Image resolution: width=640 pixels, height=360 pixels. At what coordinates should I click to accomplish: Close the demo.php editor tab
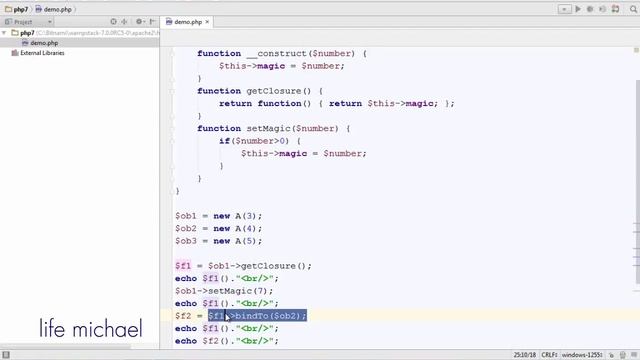click(x=207, y=22)
